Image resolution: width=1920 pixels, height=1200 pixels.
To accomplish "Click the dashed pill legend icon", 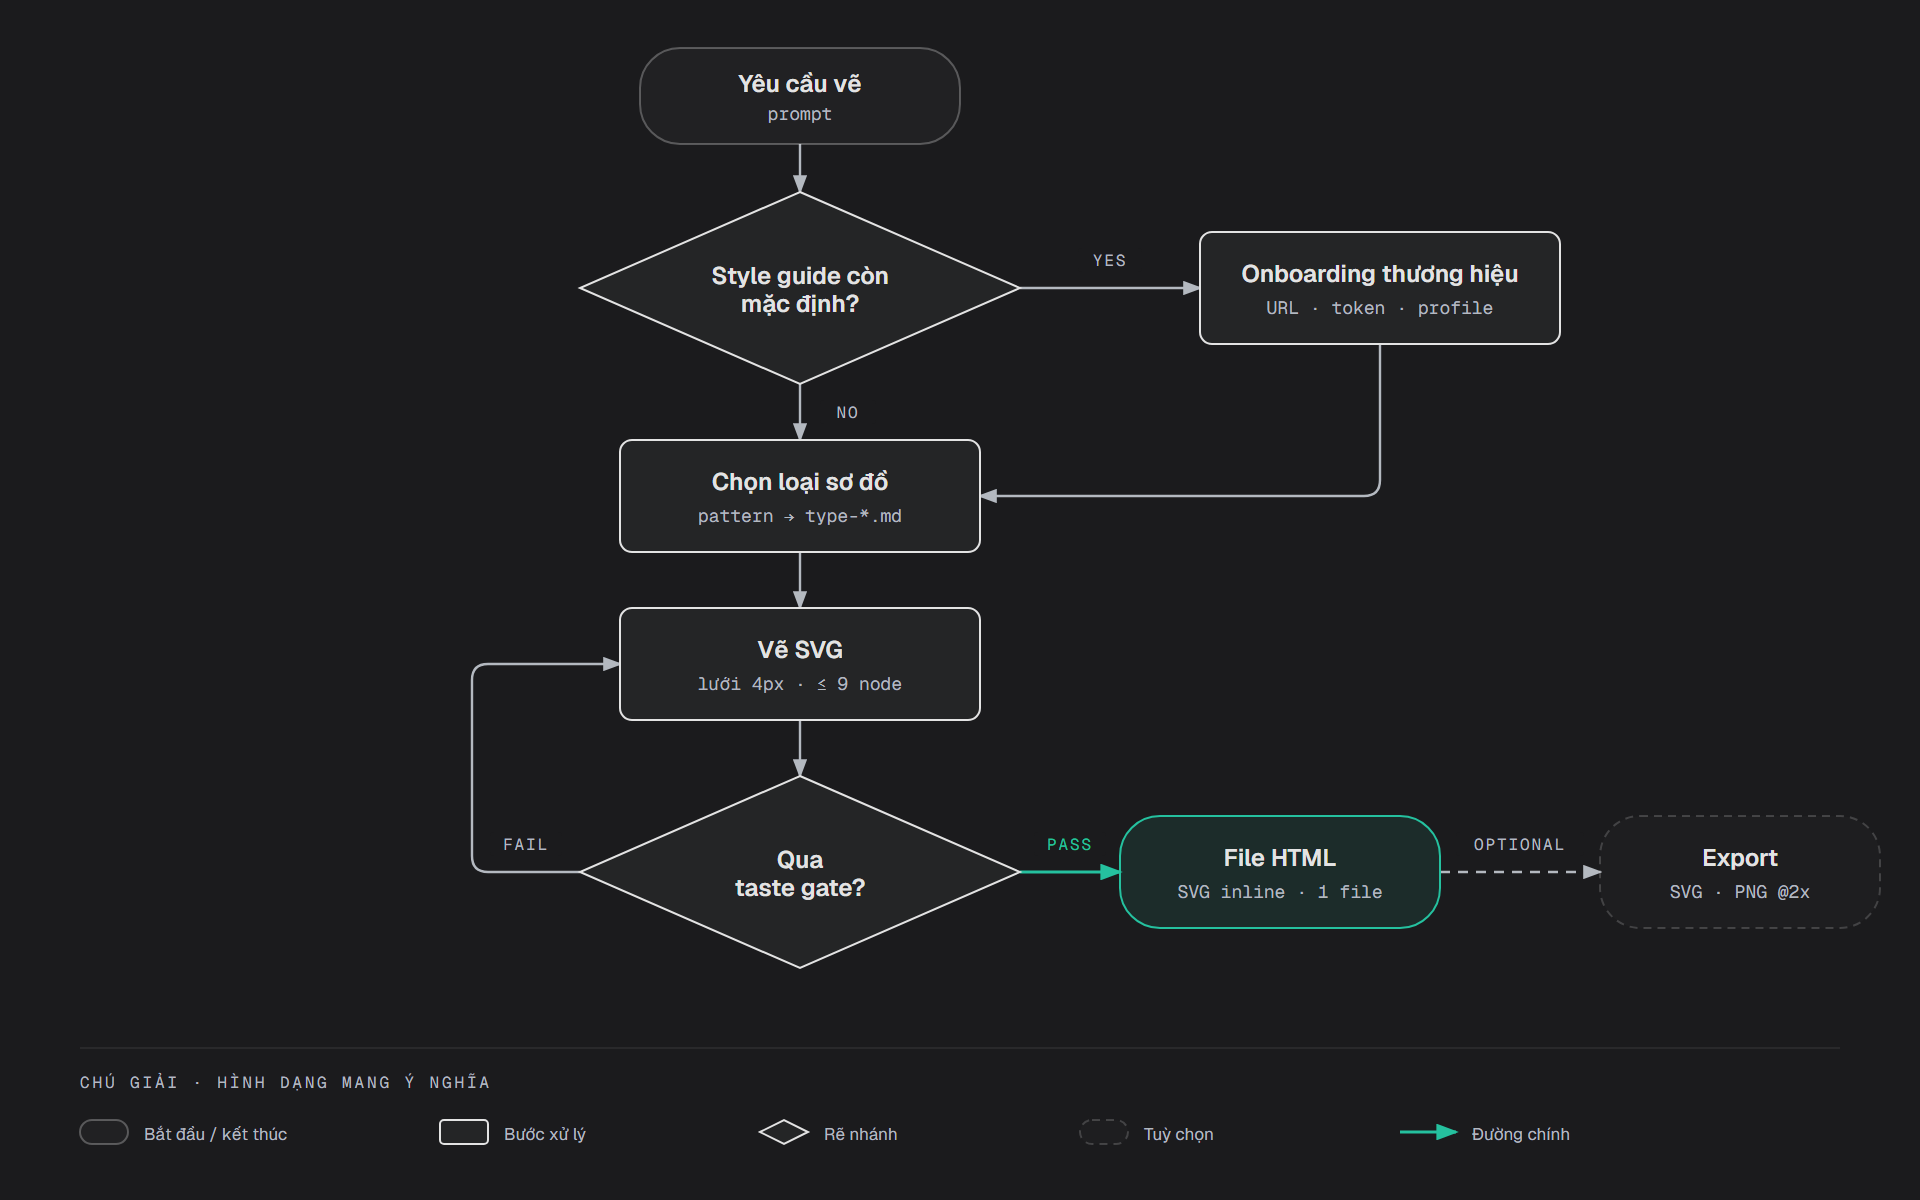I will (1104, 1132).
